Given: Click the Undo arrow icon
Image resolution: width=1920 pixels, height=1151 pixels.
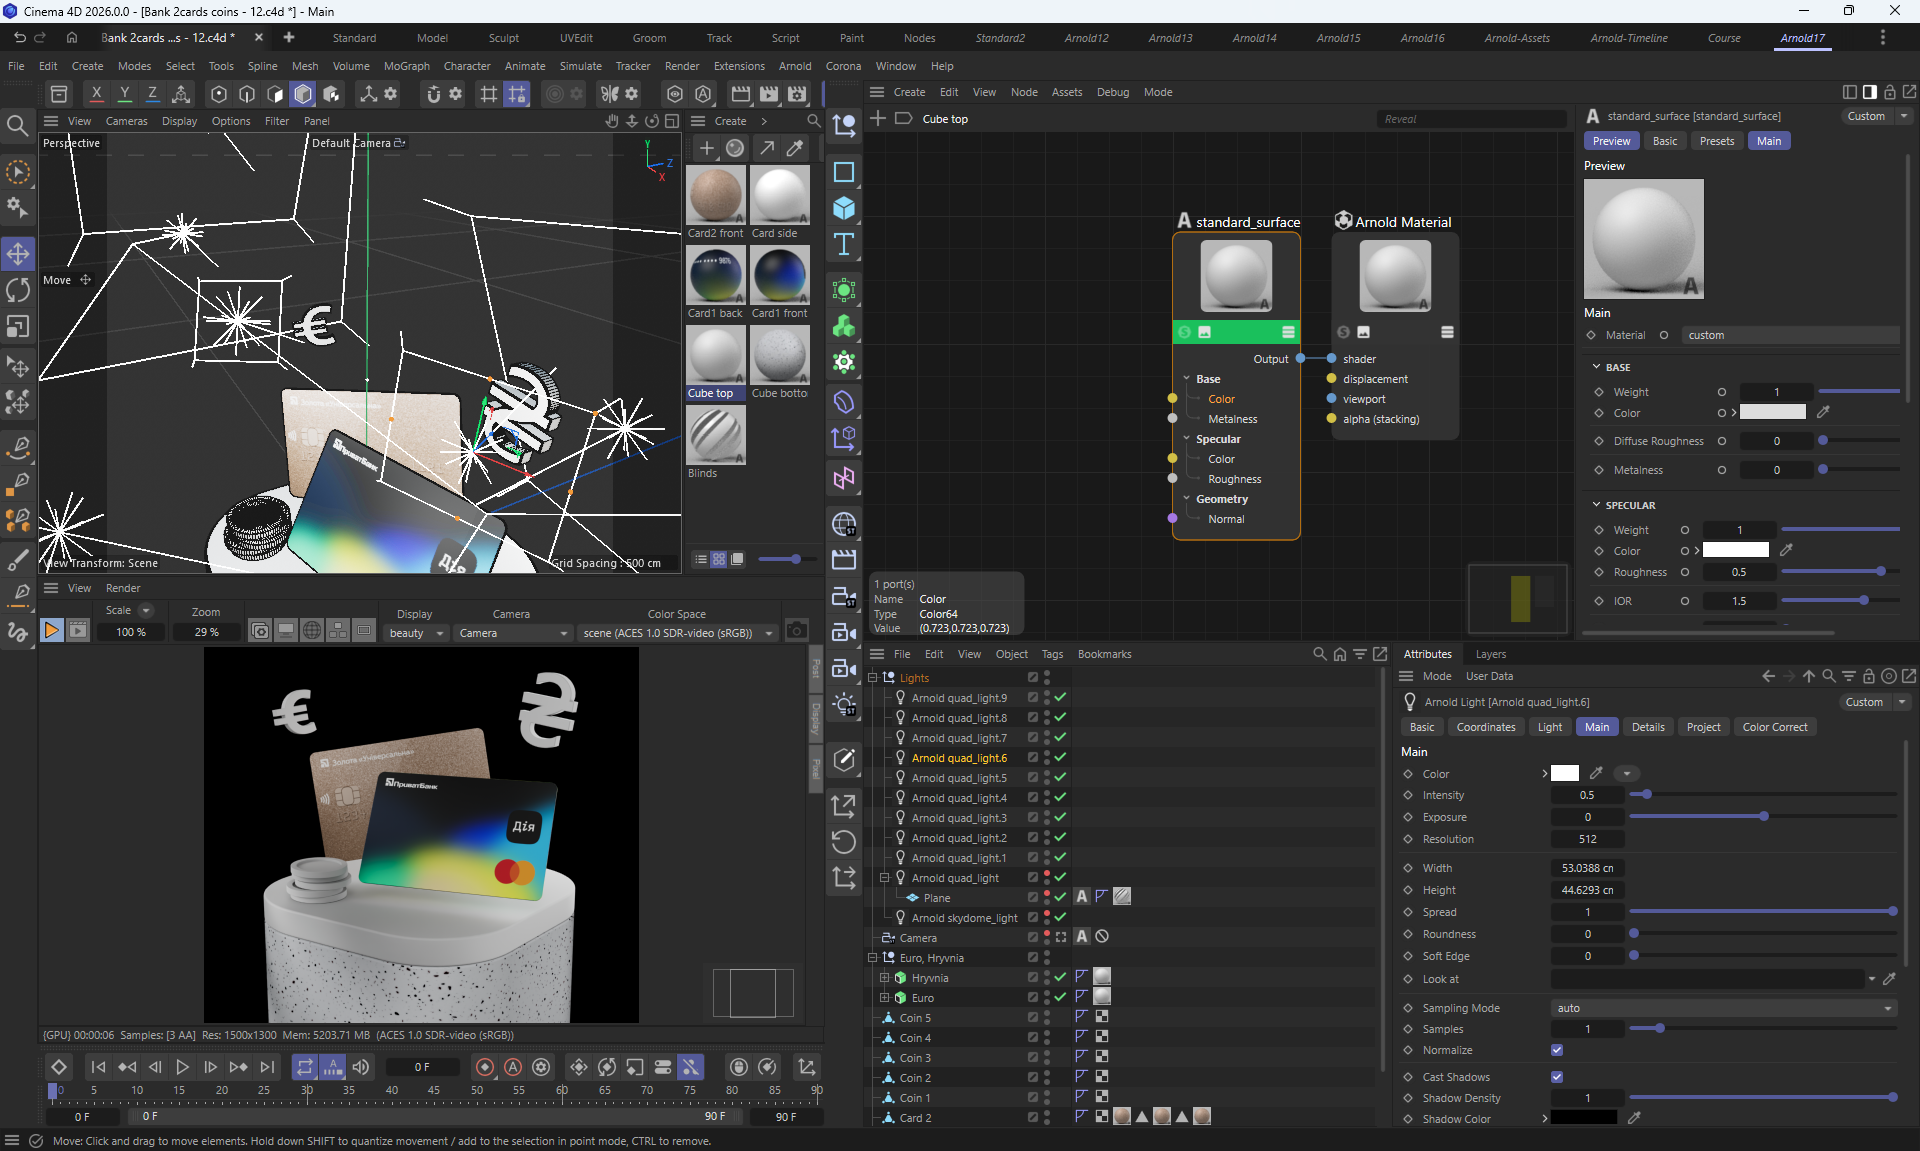Looking at the screenshot, I should [19, 38].
